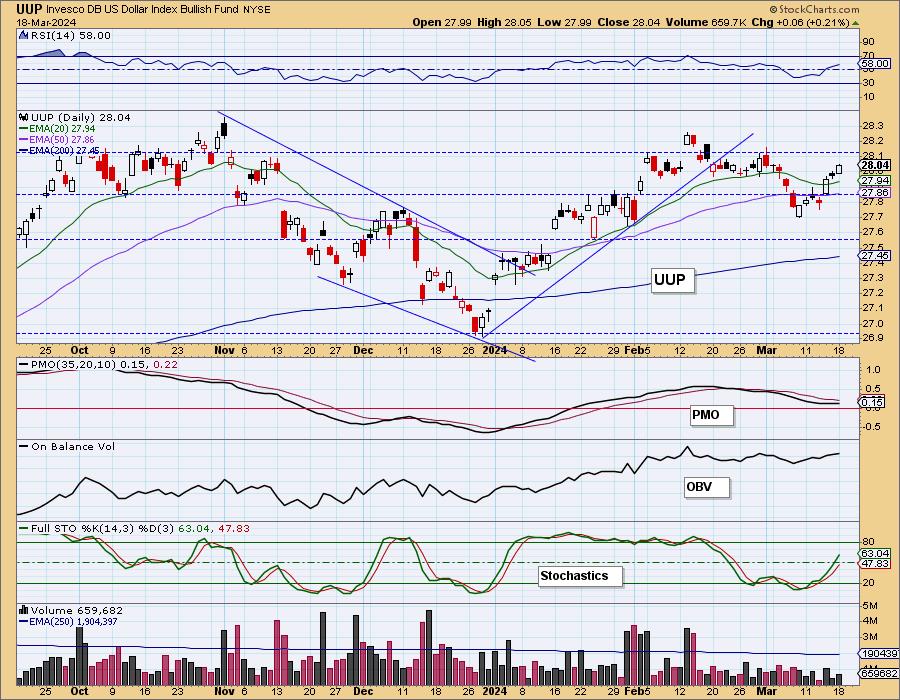Click the Oct label under the price chart
This screenshot has width=900, height=700.
pyautogui.click(x=79, y=351)
